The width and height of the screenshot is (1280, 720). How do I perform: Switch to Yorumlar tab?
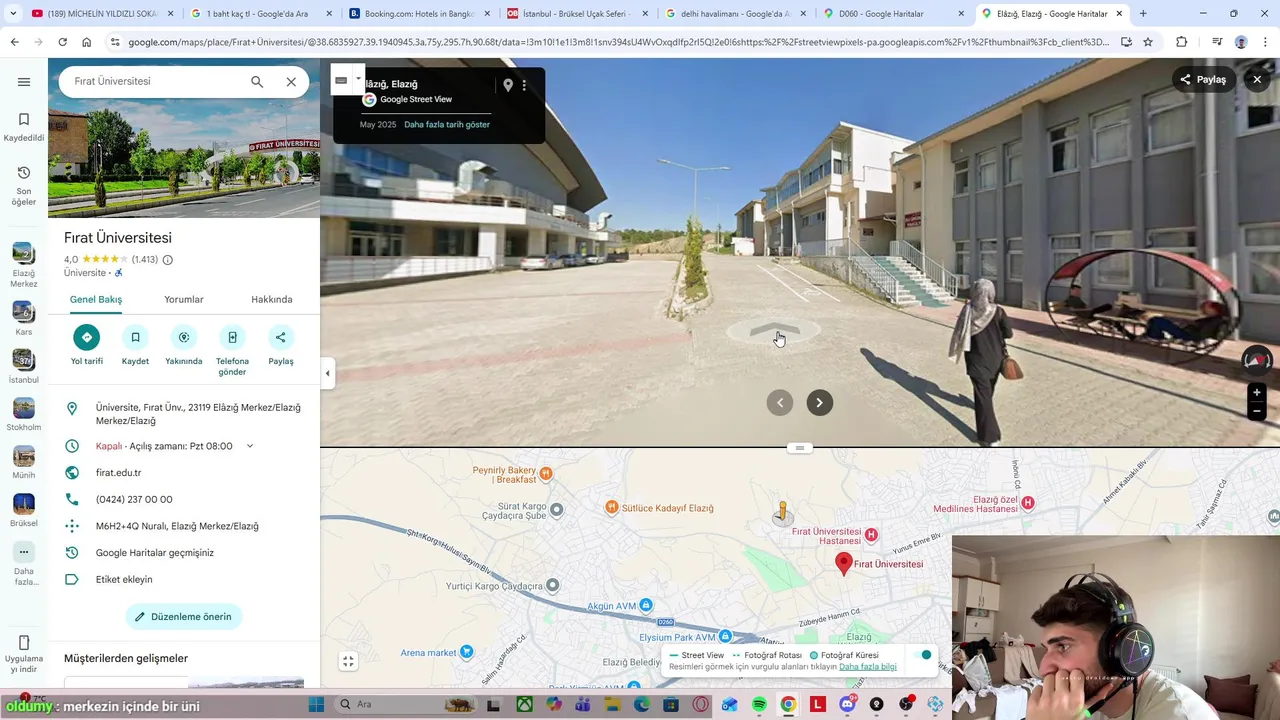click(x=184, y=299)
